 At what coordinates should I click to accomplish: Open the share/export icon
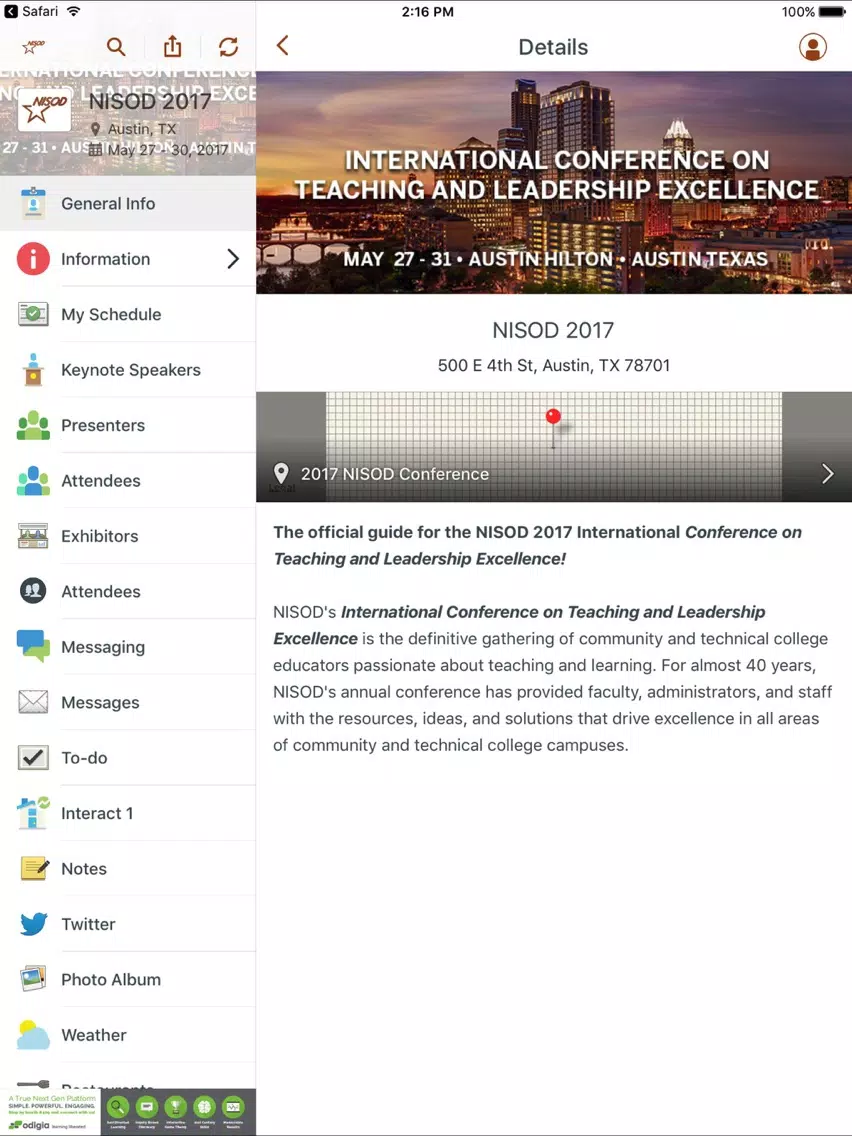tap(172, 46)
